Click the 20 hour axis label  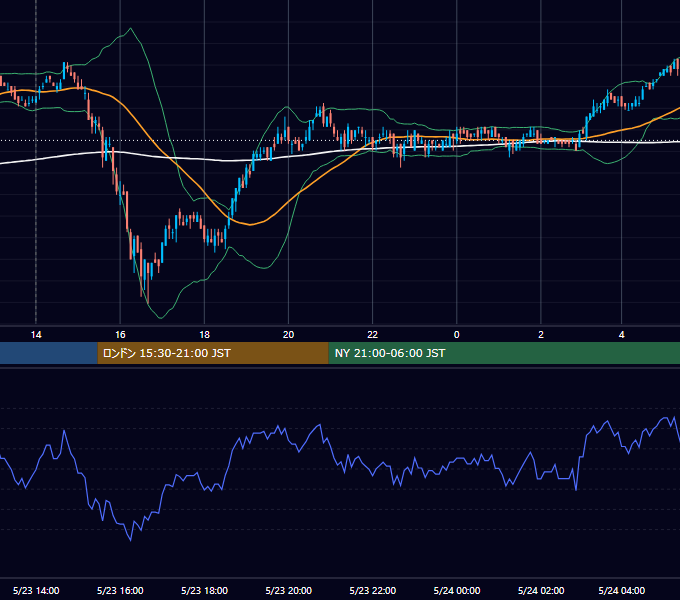(288, 335)
